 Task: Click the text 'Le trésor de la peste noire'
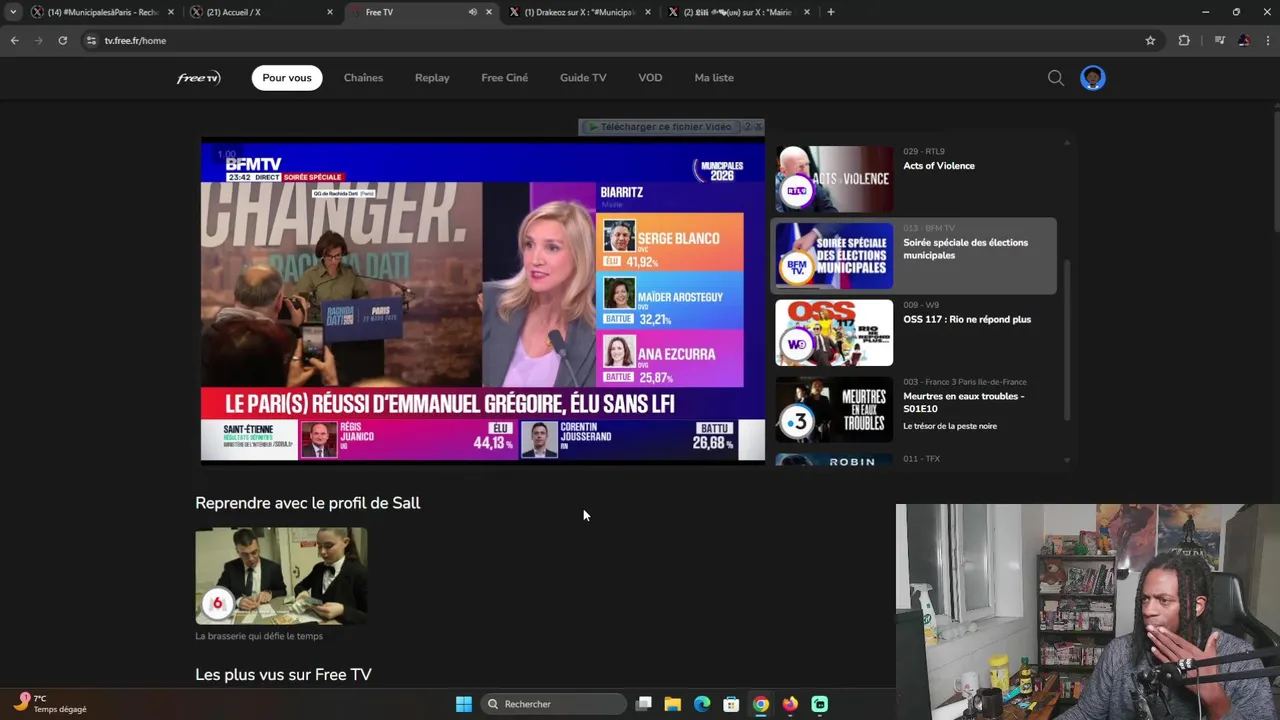point(950,426)
